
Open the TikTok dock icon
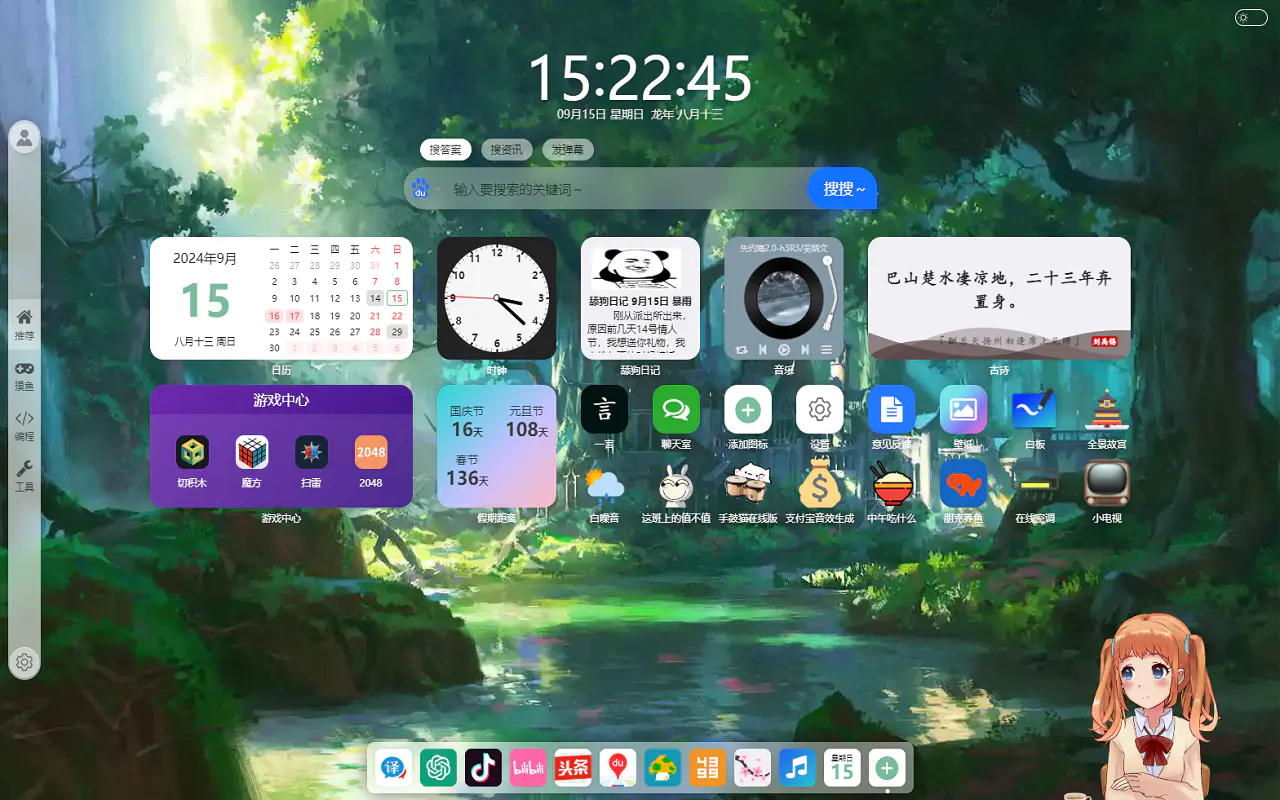(483, 768)
